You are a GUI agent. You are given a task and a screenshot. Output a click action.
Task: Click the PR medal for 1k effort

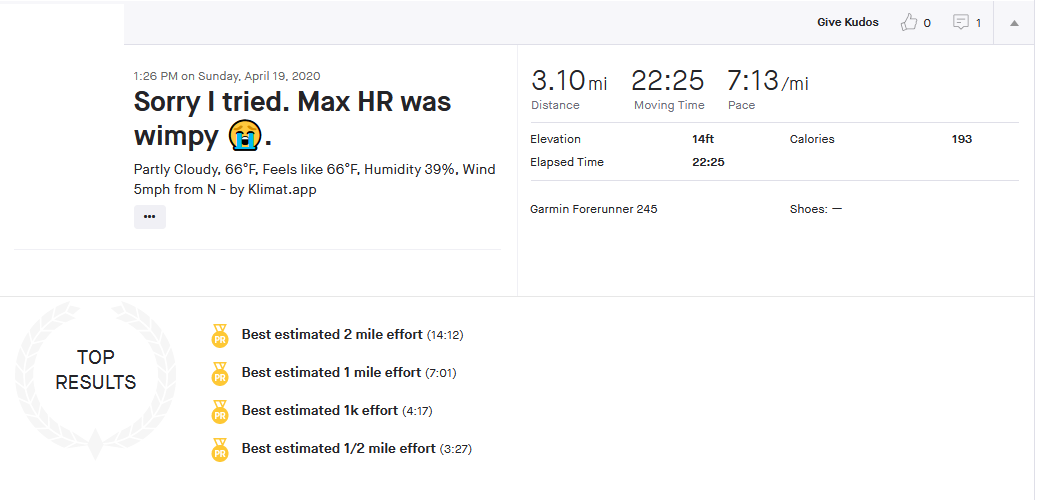[x=220, y=411]
